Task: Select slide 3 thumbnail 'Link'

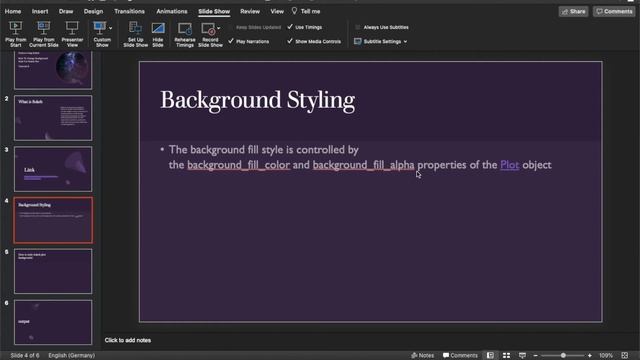Action: click(53, 169)
